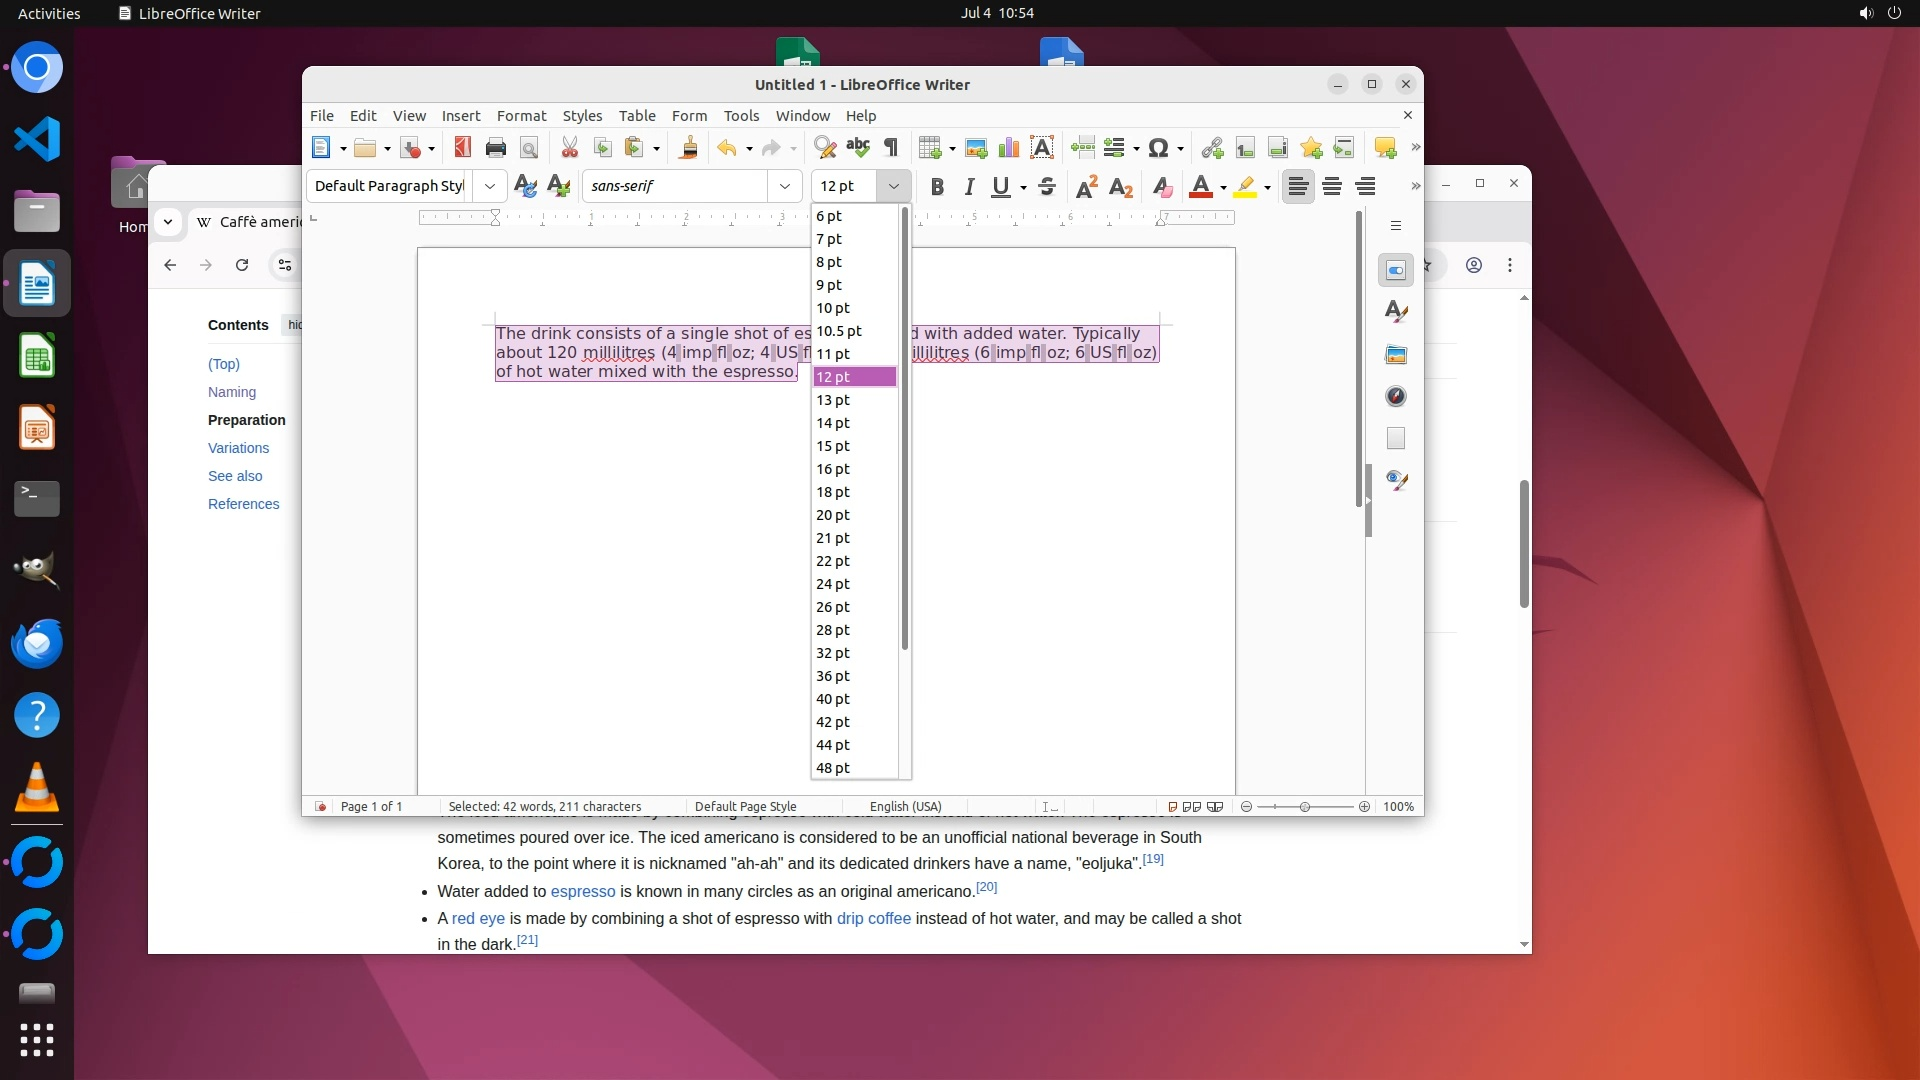Open the Table menu
Viewport: 1920px width, 1080px height.
636,116
